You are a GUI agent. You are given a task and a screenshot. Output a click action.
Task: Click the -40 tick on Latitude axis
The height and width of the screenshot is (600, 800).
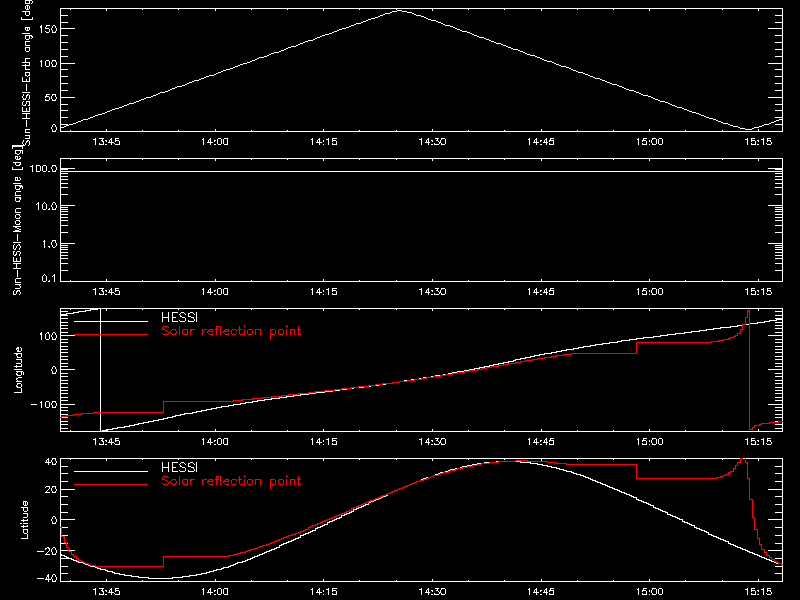tap(47, 579)
